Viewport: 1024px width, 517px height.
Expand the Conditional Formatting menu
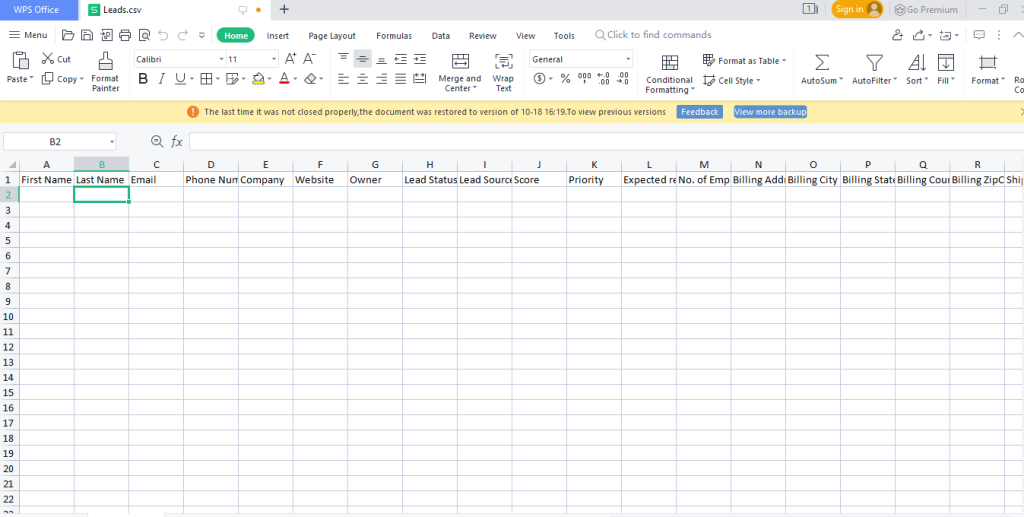[x=693, y=90]
